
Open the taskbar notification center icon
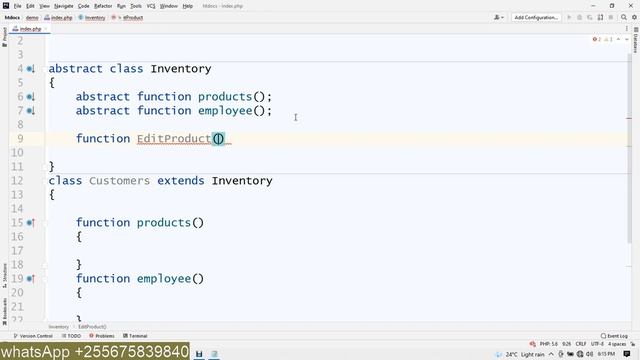[x=627, y=354]
